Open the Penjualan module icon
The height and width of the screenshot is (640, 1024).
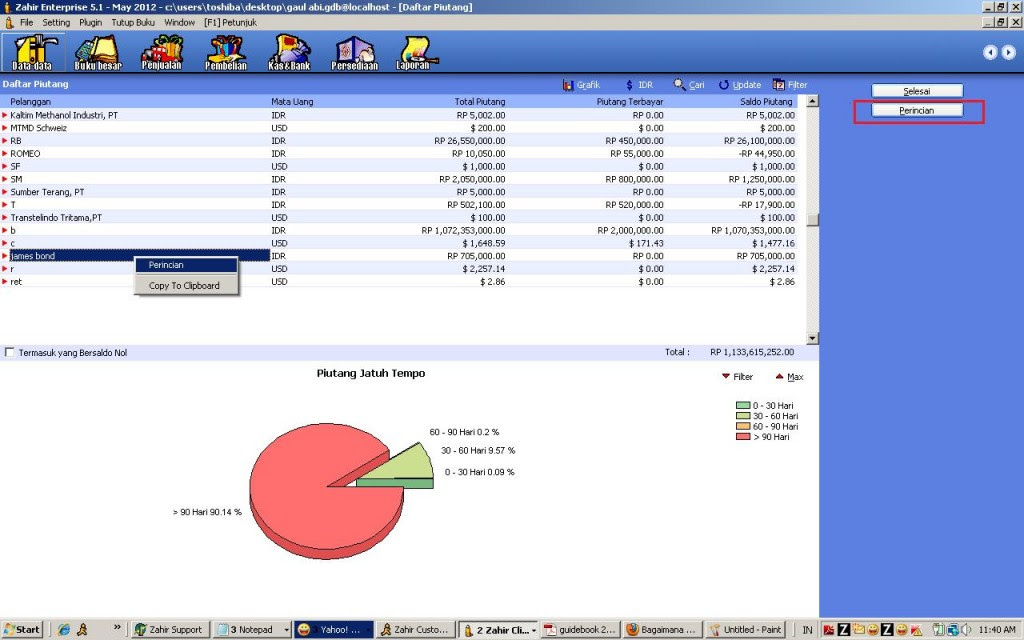(x=161, y=52)
